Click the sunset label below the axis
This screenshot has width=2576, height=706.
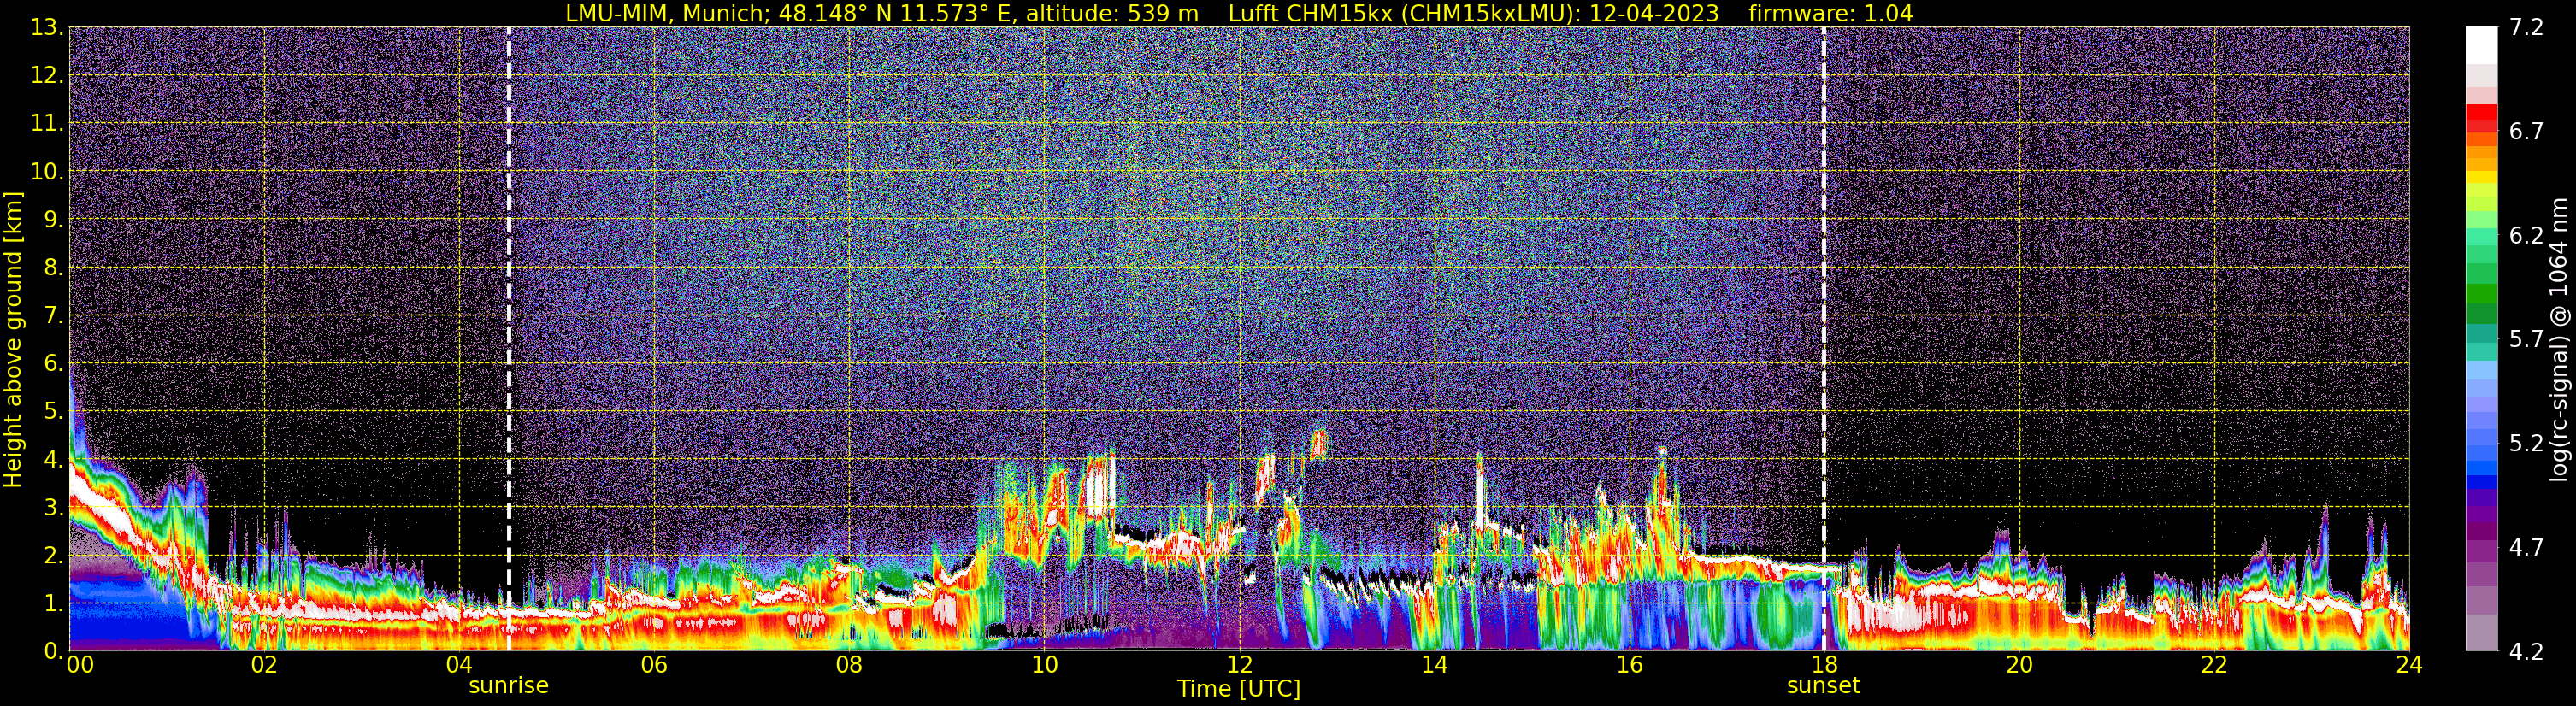(1823, 686)
